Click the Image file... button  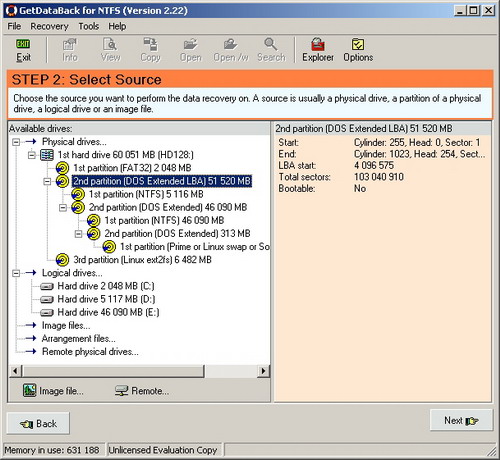[x=53, y=391]
